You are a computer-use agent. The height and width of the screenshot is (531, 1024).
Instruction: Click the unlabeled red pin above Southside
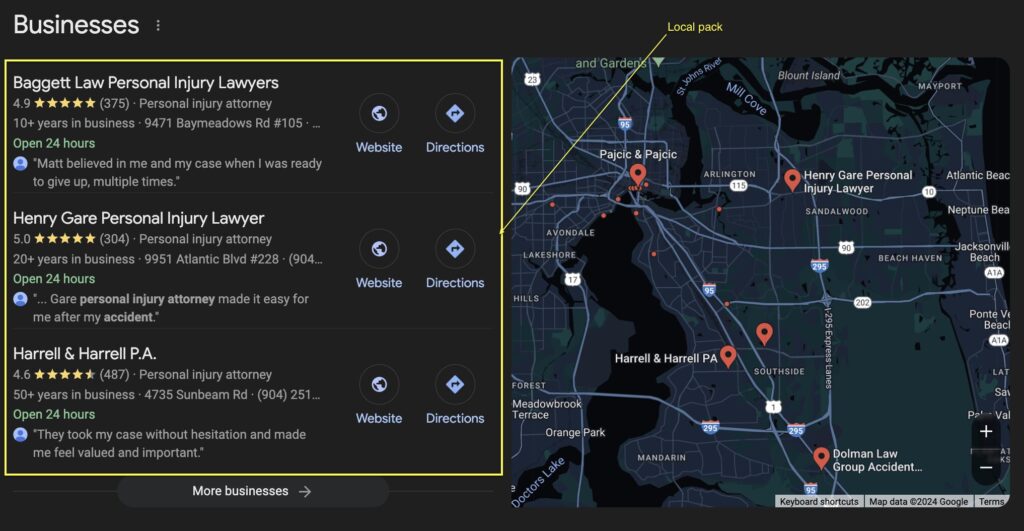tap(764, 333)
